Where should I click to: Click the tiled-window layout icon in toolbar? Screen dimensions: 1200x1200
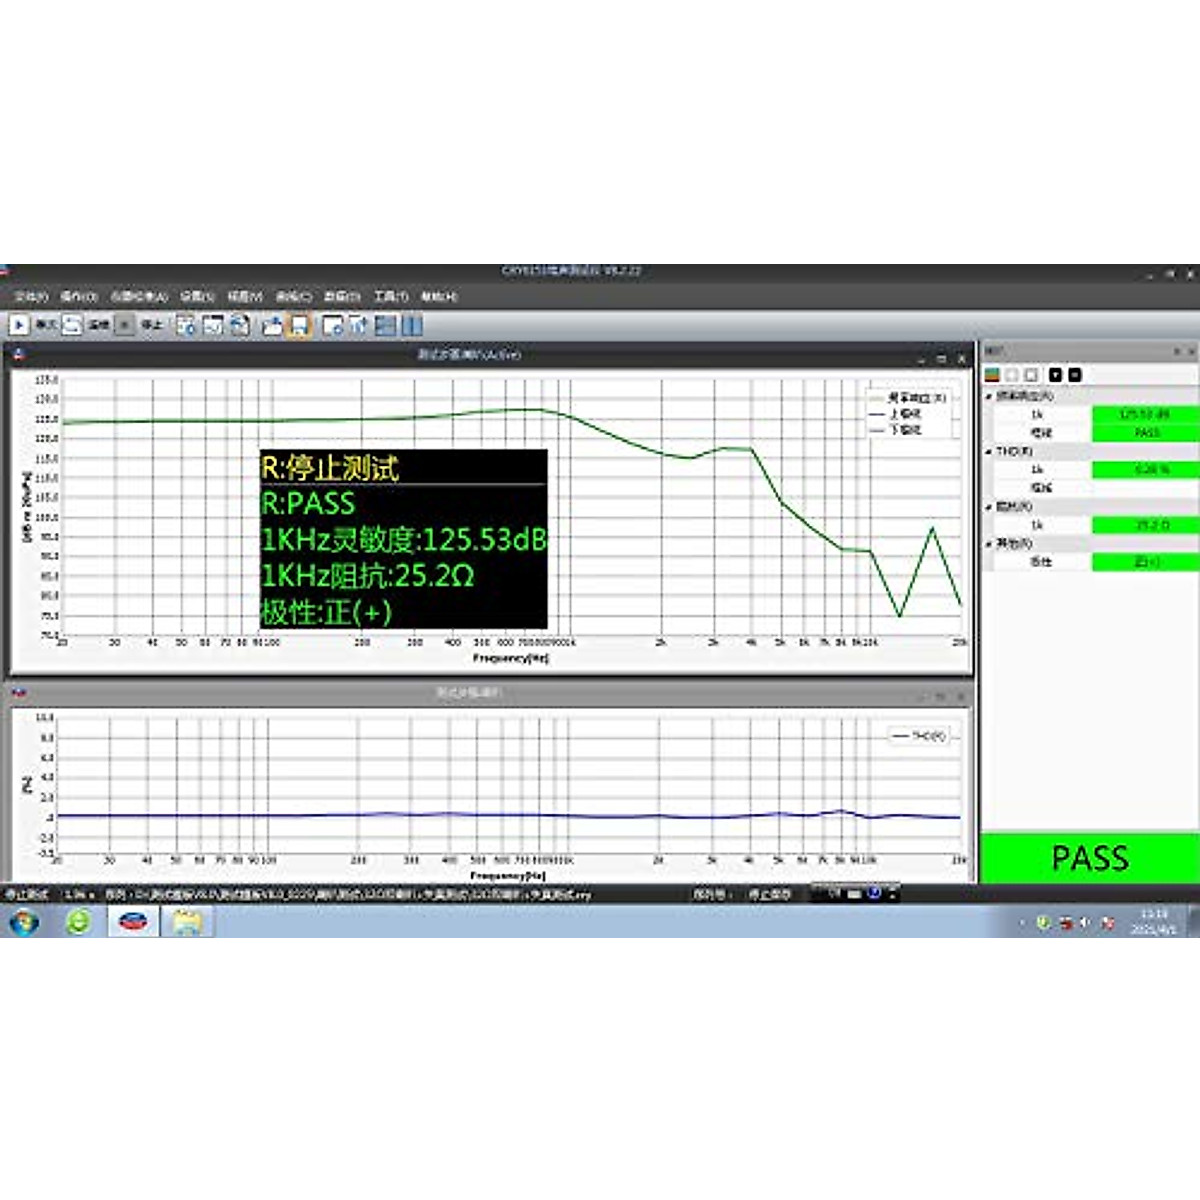(385, 325)
